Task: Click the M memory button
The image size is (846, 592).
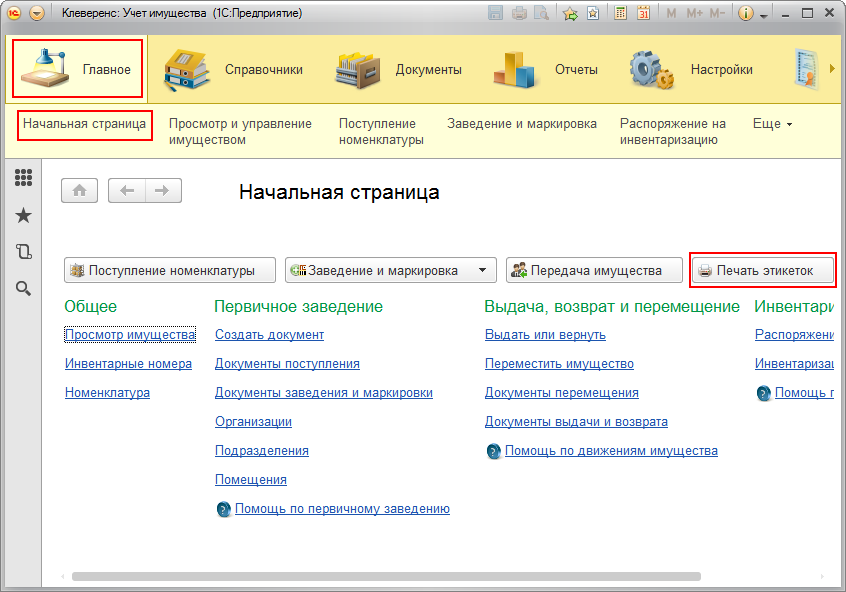Action: coord(671,13)
